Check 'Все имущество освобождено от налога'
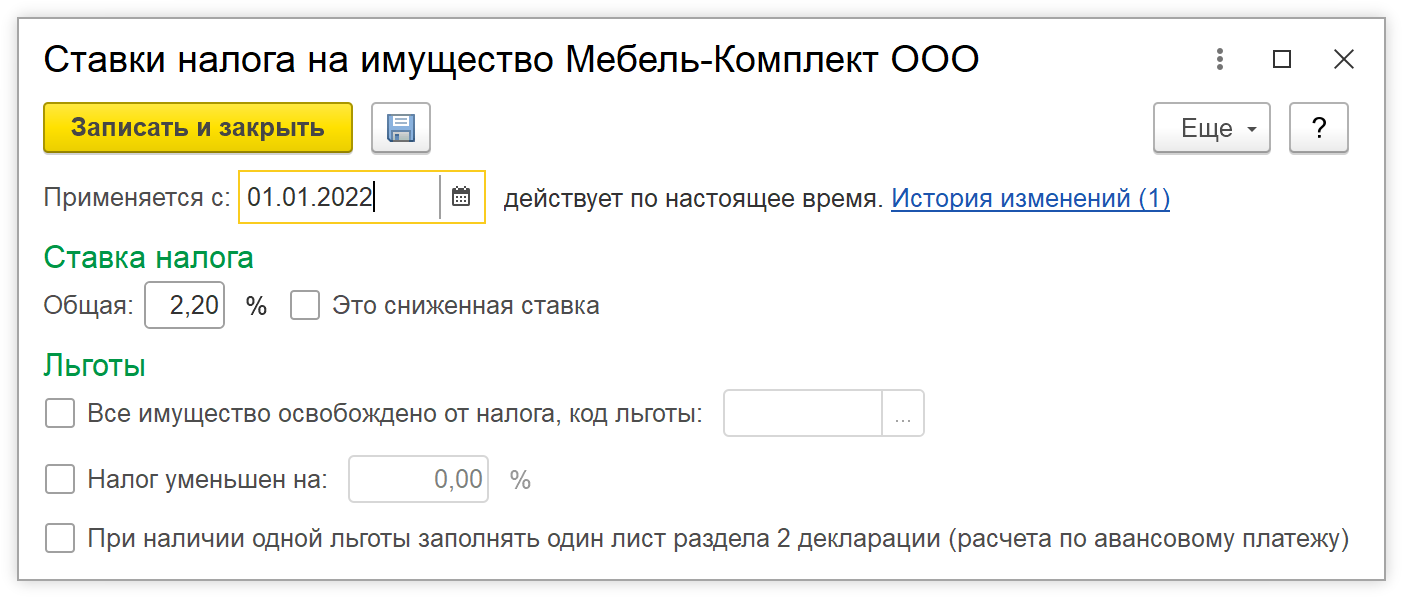The image size is (1402, 597). click(x=60, y=414)
